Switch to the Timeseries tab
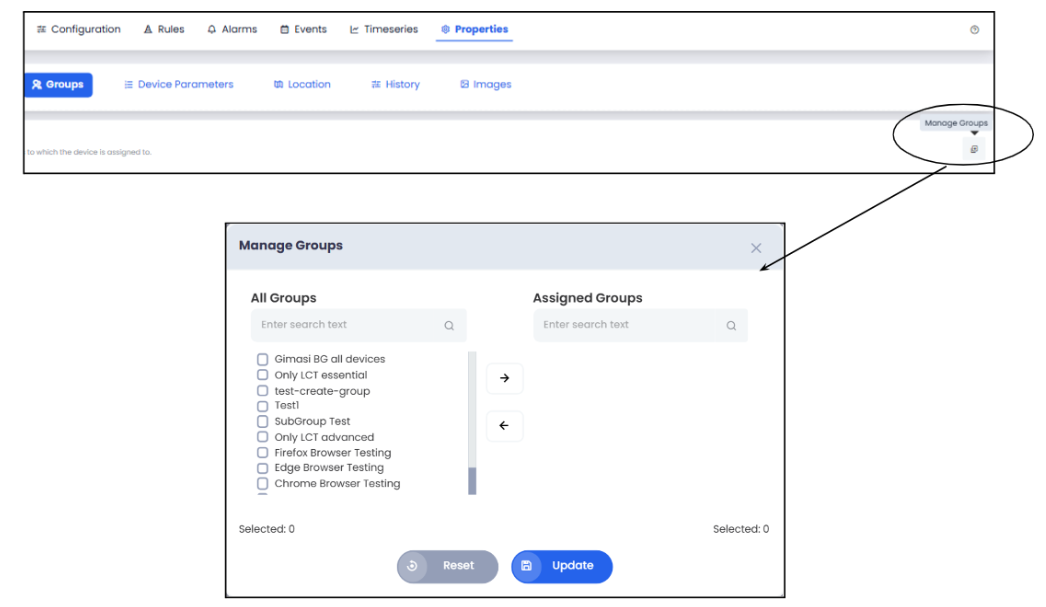This screenshot has width=1046, height=607. coord(383,30)
